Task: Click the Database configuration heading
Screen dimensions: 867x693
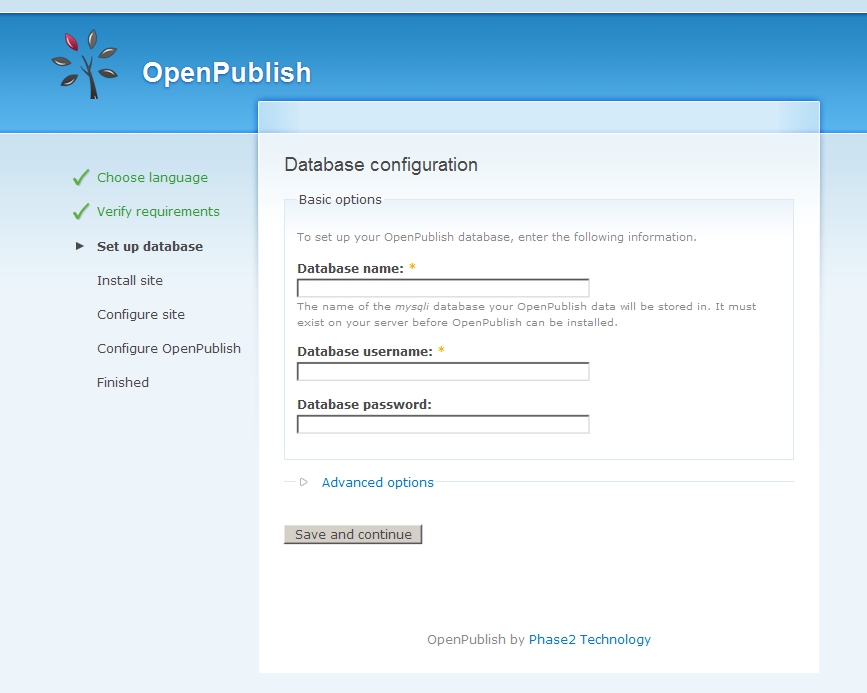Action: (x=381, y=165)
